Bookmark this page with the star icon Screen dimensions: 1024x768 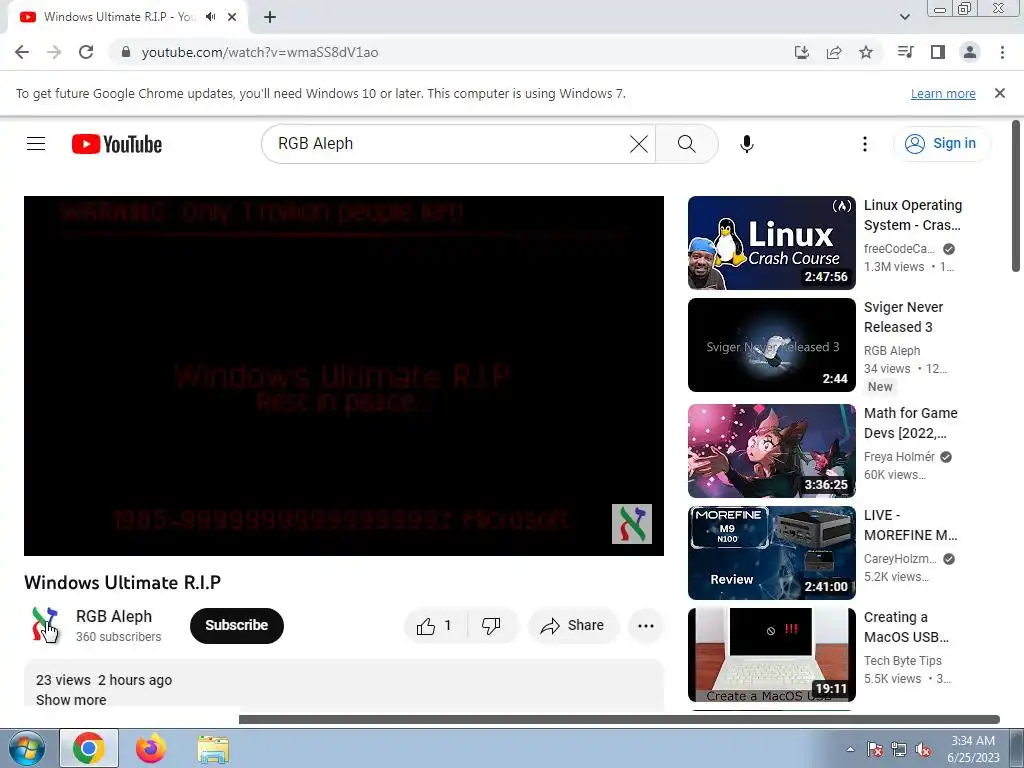(866, 52)
